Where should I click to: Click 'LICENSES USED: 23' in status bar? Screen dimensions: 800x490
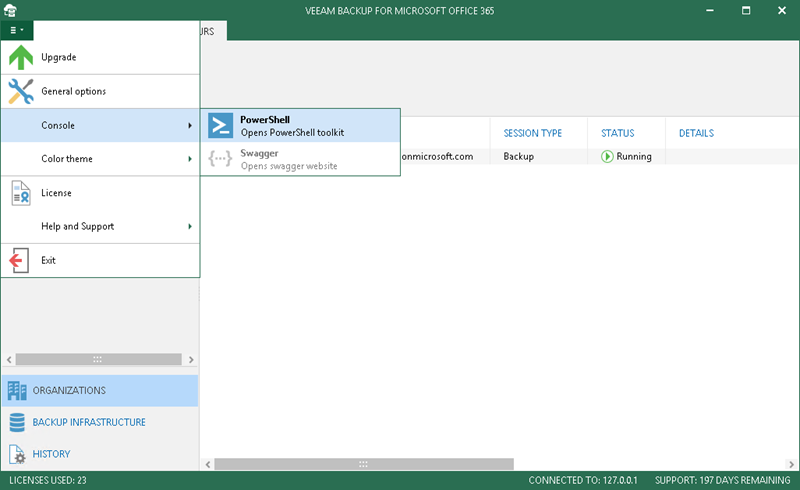47,480
